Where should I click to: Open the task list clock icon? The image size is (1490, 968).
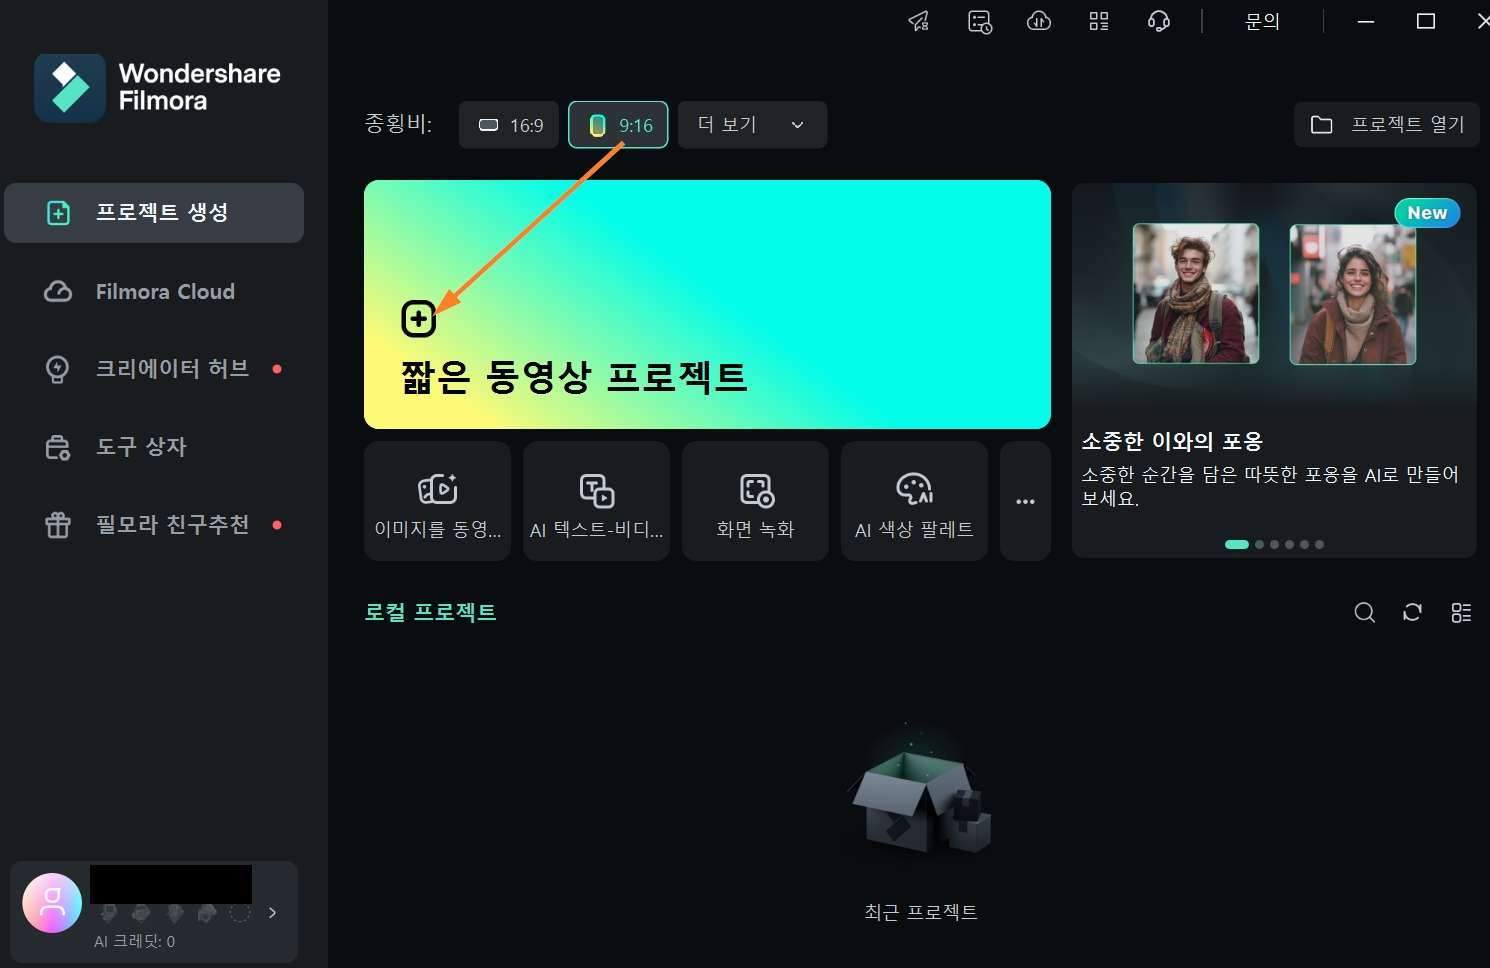pyautogui.click(x=980, y=21)
